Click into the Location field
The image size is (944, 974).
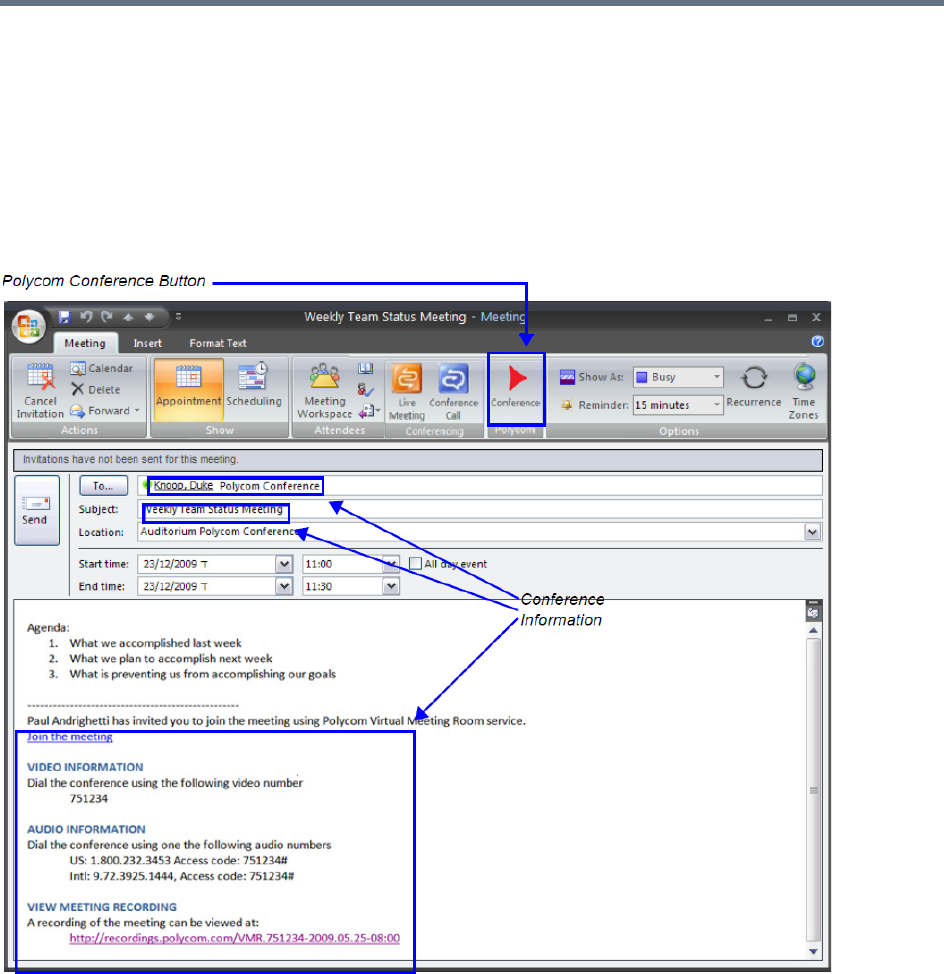click(471, 532)
